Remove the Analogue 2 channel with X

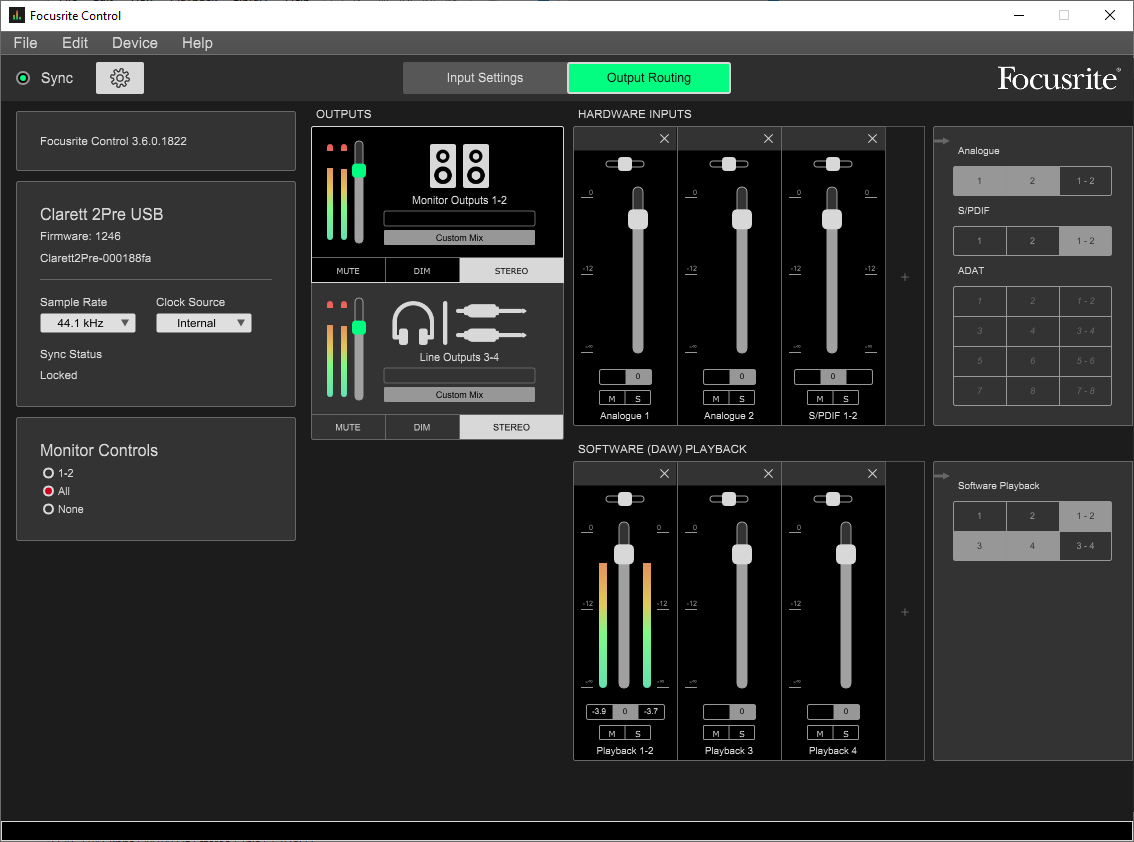click(768, 139)
